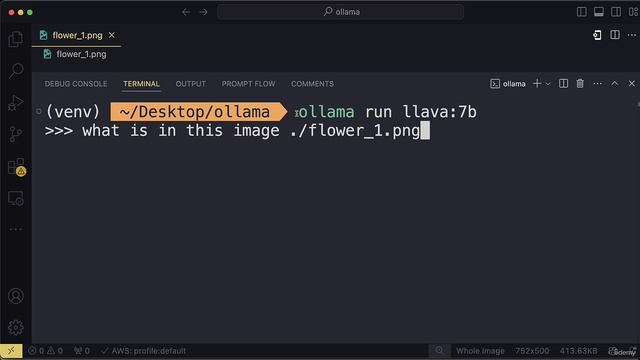Open terminal panel more actions ellipsis
This screenshot has width=640, height=360.
point(598,84)
